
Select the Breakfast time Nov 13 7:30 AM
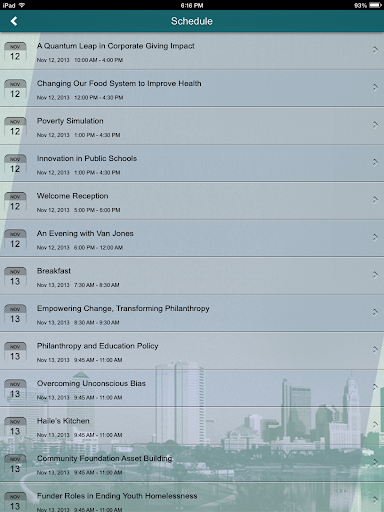[78, 285]
